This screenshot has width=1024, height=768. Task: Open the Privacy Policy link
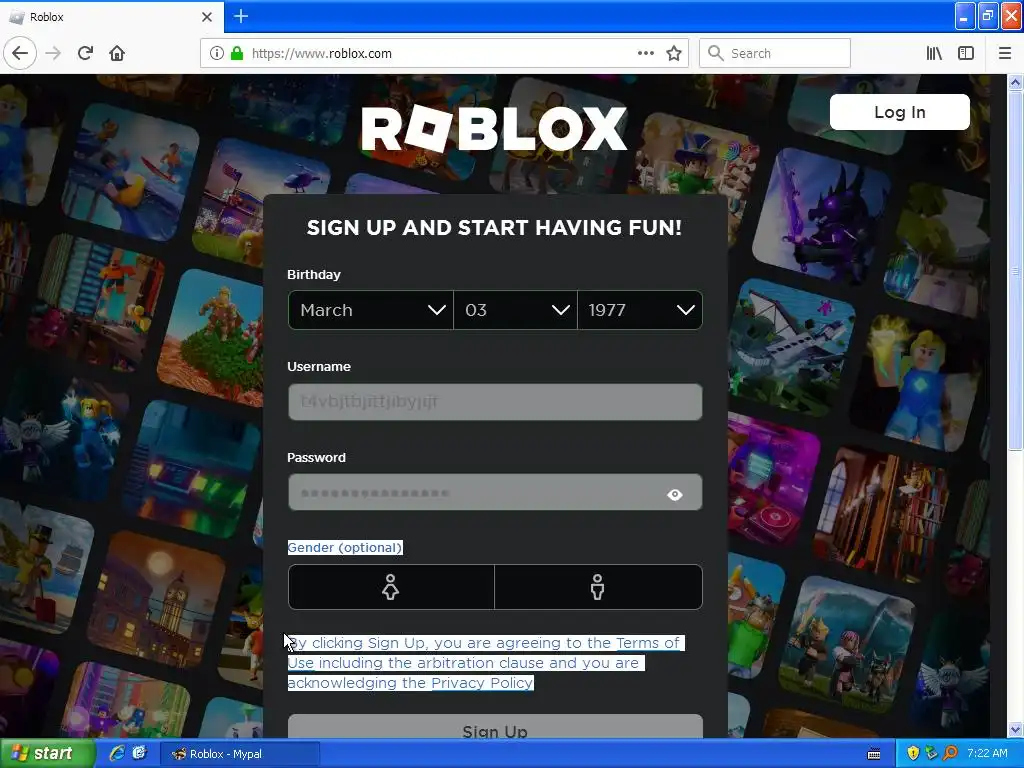tap(483, 683)
